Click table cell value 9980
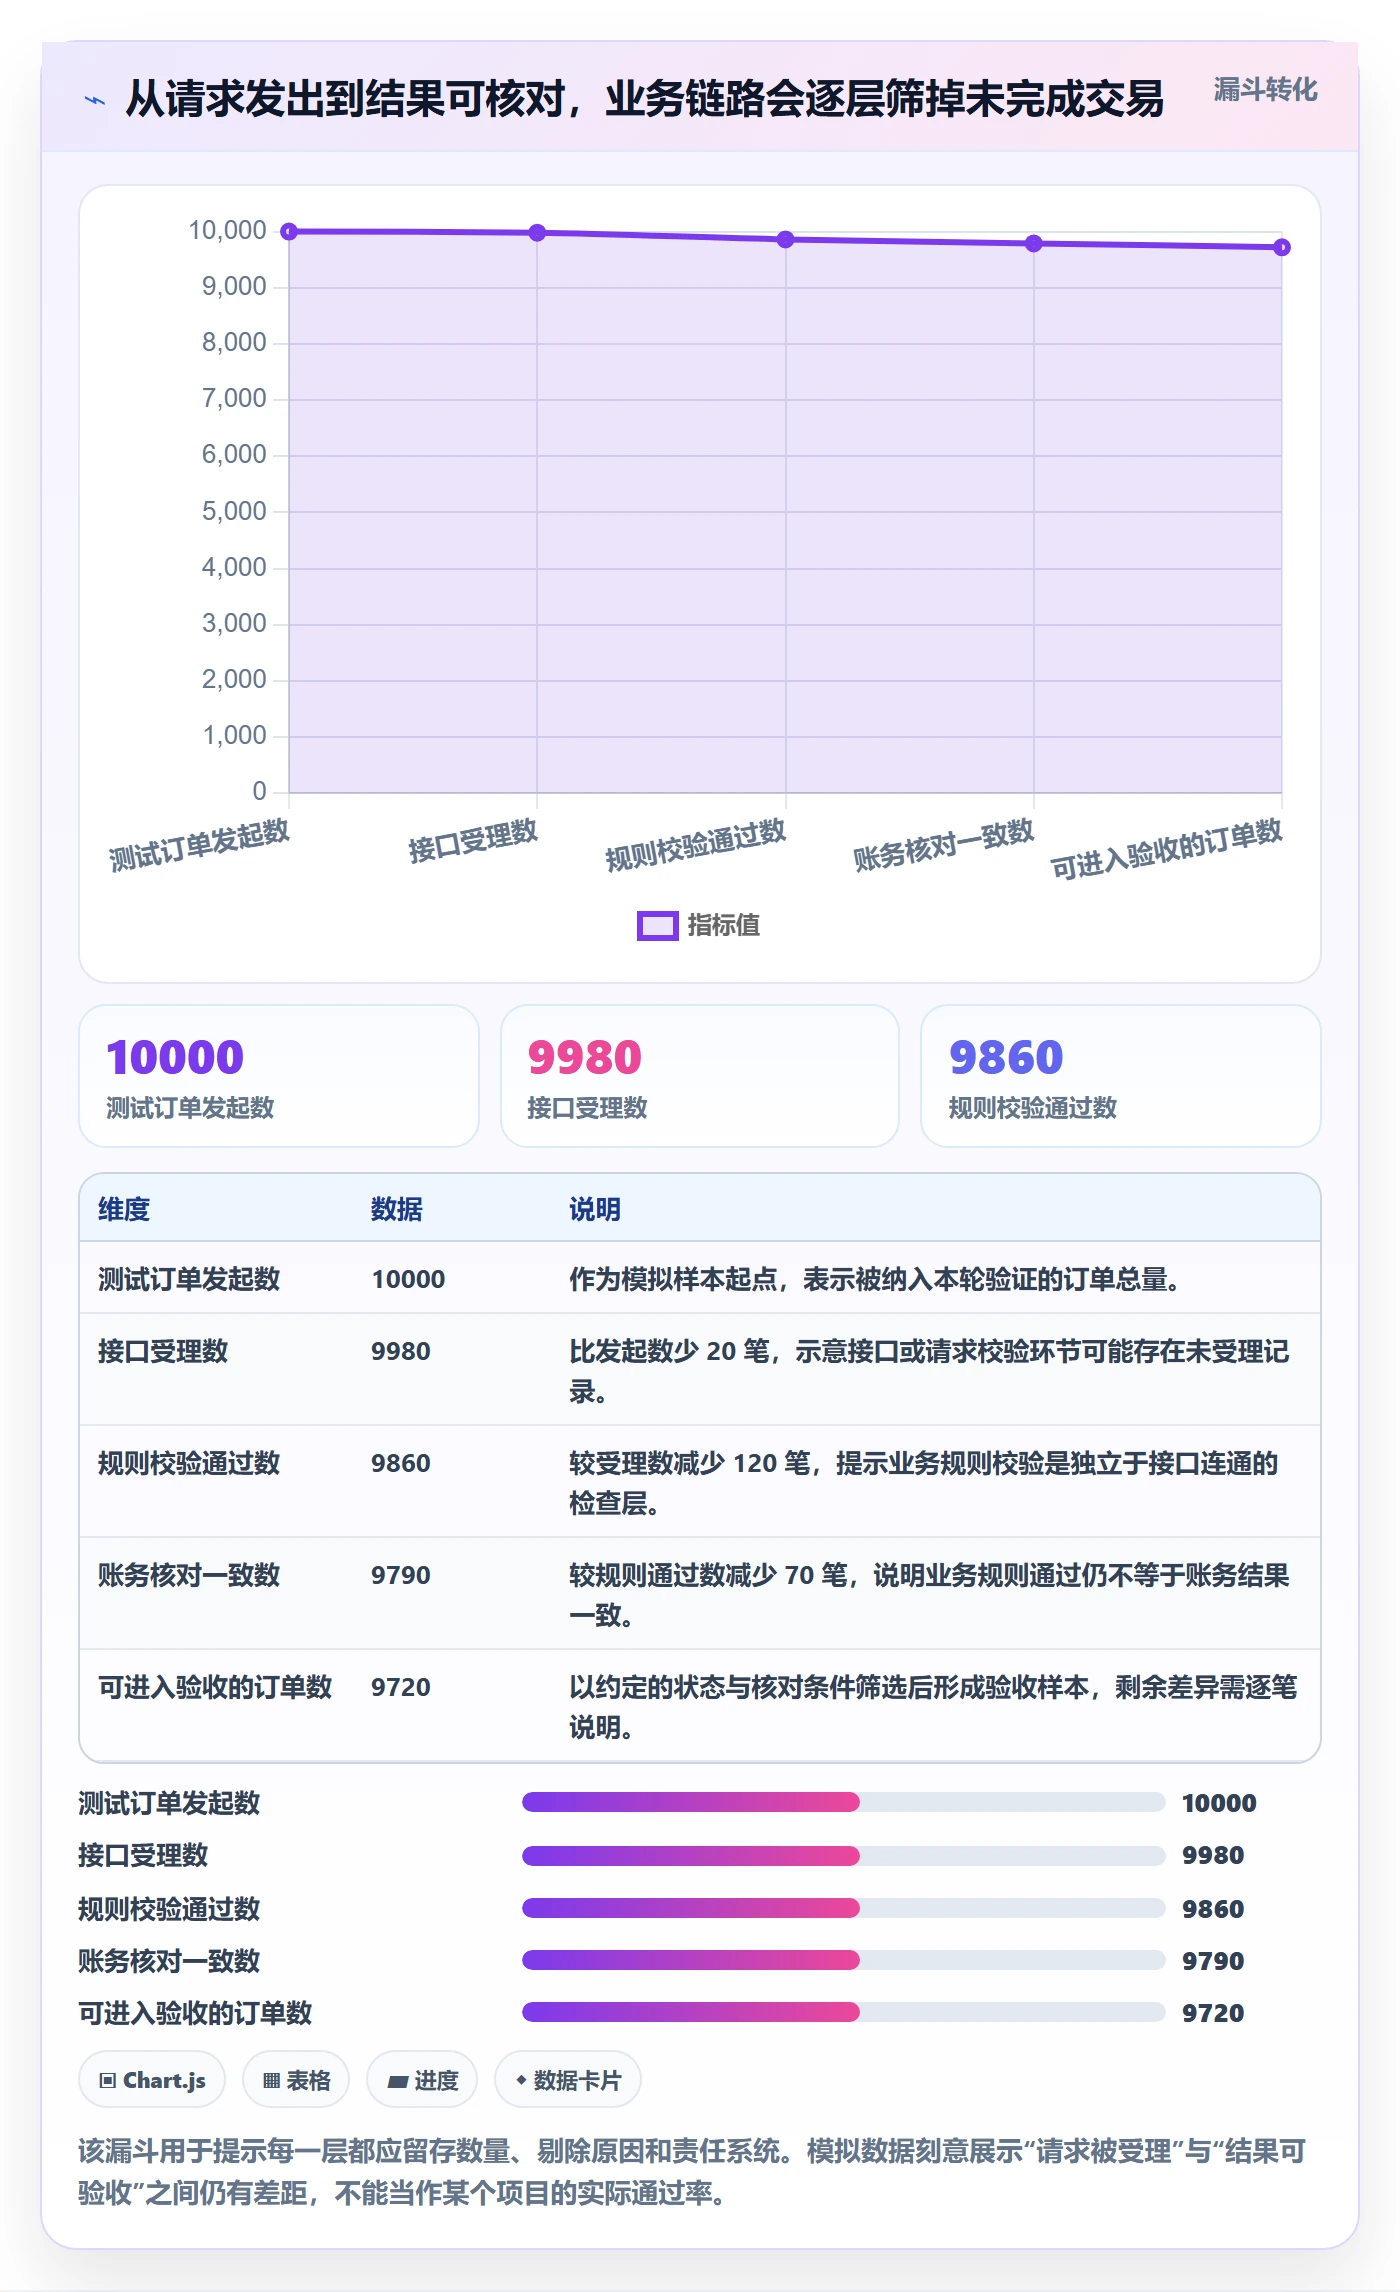This screenshot has width=1400, height=2292. [x=401, y=1351]
